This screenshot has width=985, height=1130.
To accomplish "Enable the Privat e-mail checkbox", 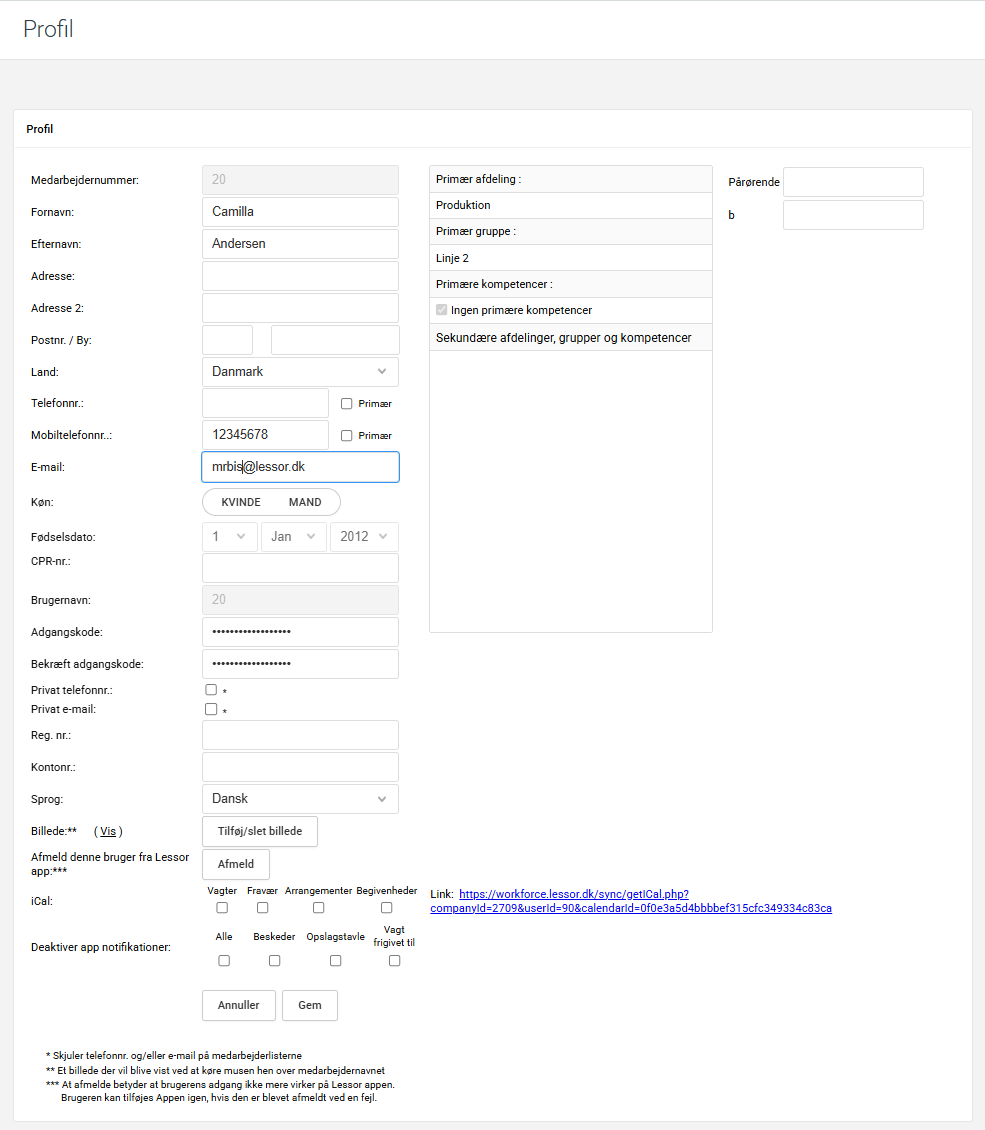I will coord(211,709).
